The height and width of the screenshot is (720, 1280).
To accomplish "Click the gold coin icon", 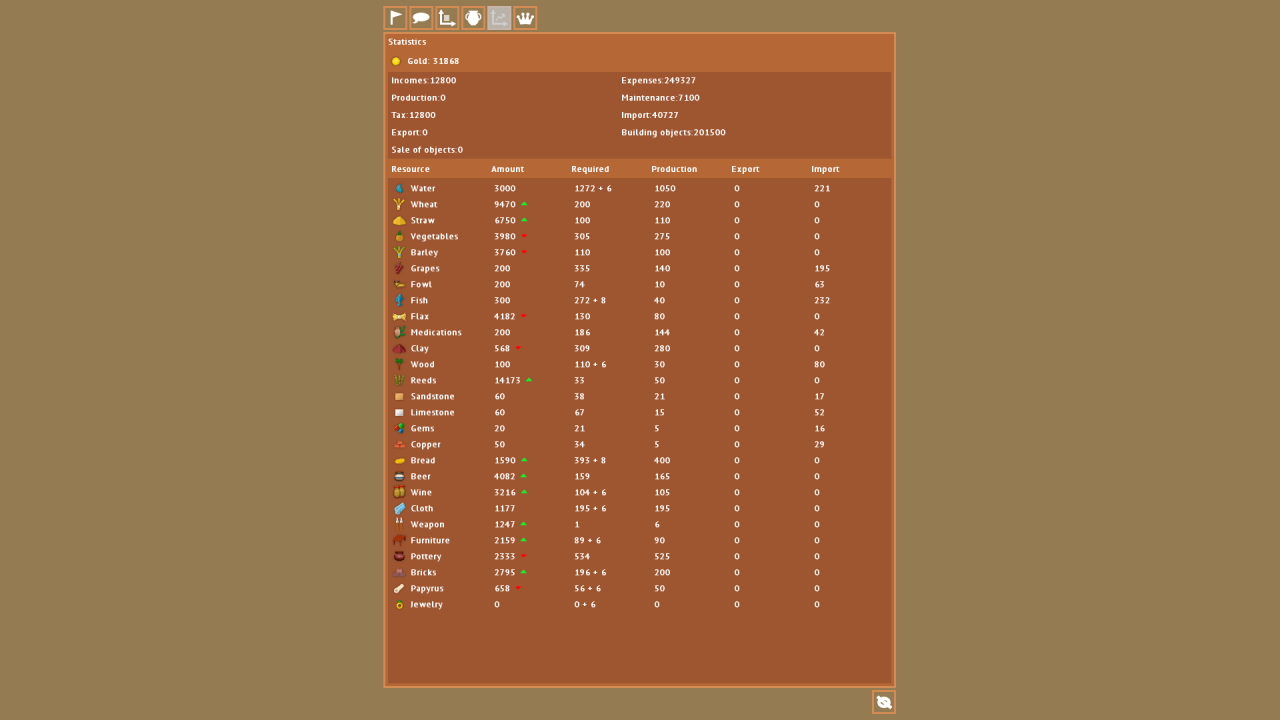I will coord(396,61).
